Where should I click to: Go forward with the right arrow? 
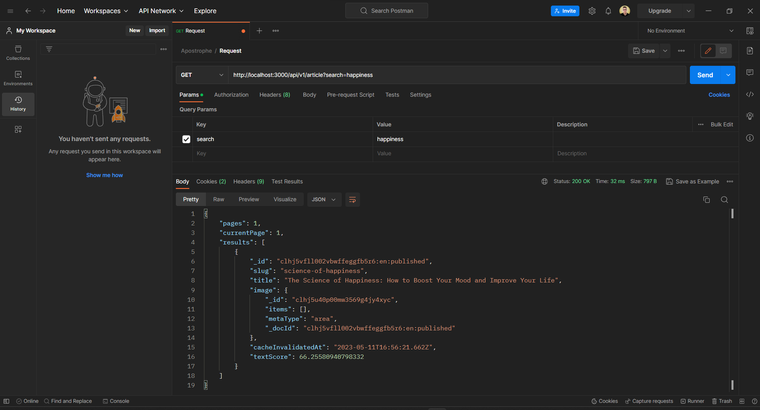[43, 11]
